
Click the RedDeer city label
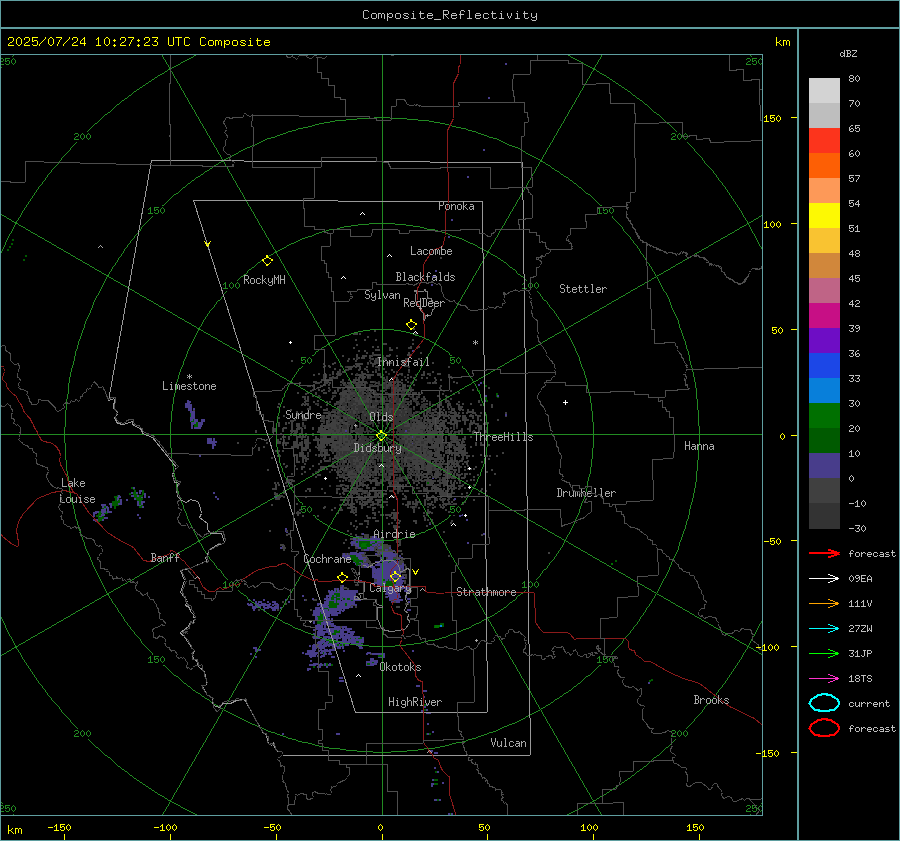pos(424,303)
